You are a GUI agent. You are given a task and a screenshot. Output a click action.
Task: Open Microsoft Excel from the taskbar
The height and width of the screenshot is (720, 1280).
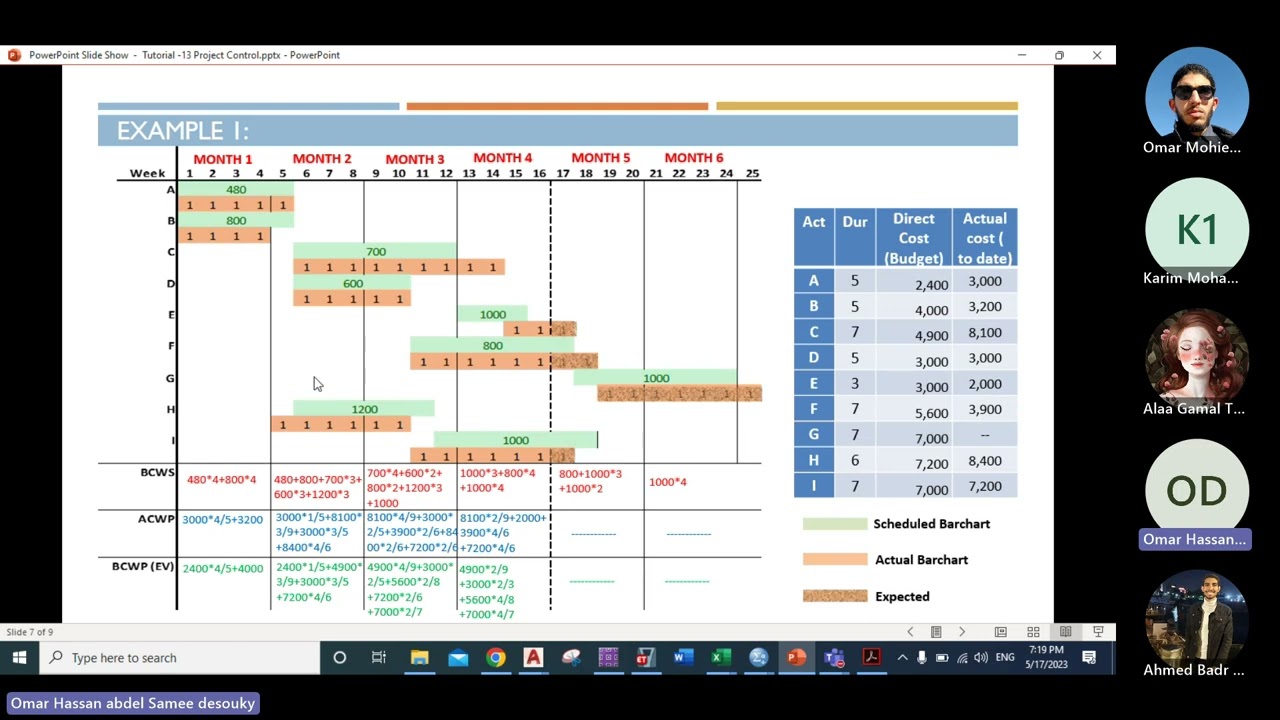[720, 657]
